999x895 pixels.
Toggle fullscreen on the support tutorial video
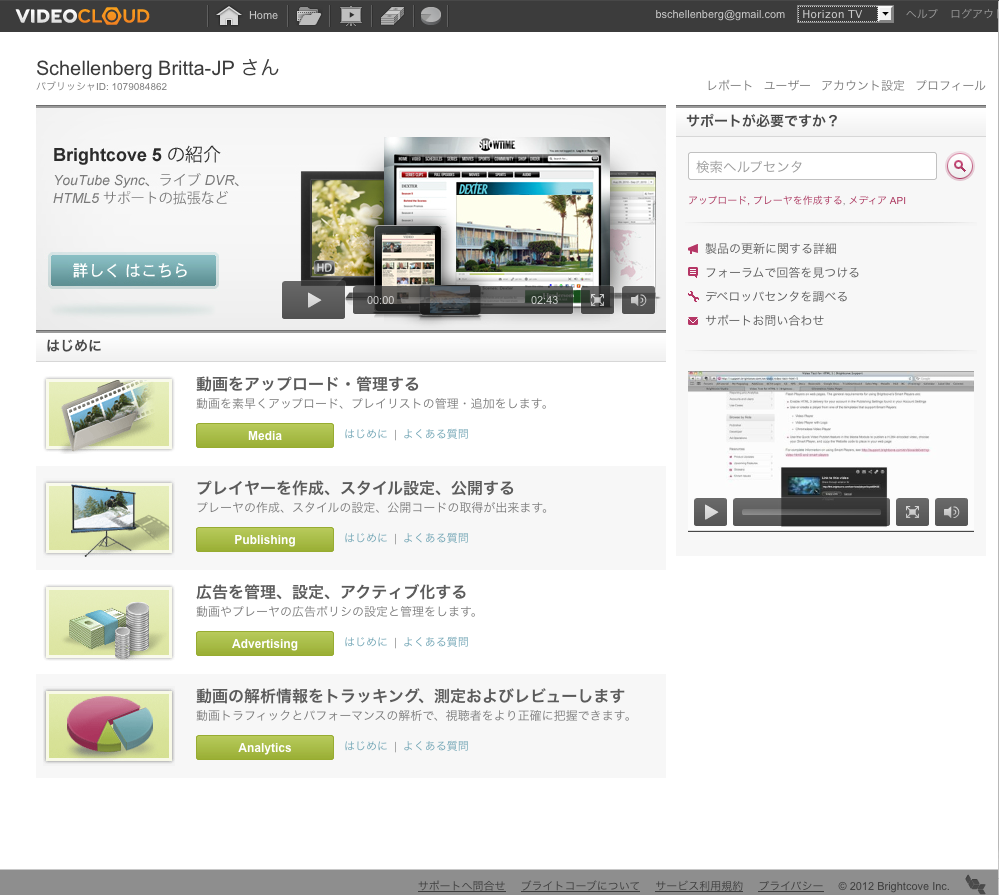(912, 512)
